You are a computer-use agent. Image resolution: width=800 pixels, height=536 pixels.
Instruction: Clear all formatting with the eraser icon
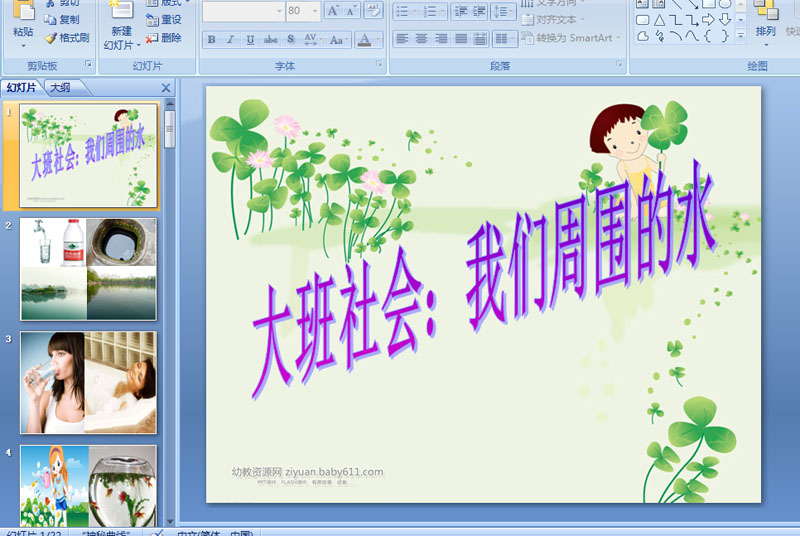pyautogui.click(x=374, y=11)
